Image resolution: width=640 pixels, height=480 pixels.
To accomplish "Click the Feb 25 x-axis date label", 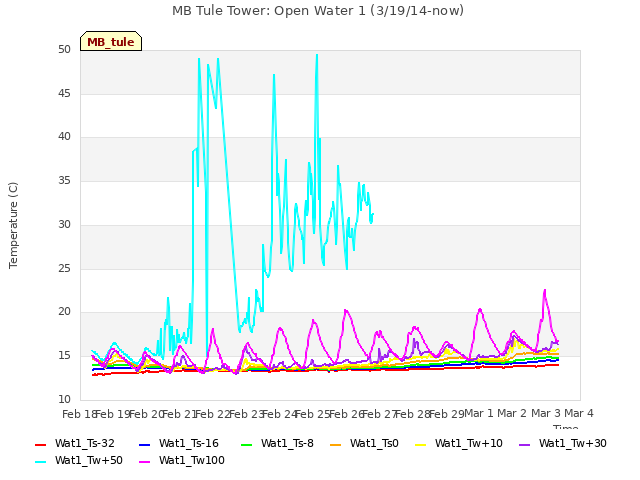I will (x=313, y=414).
